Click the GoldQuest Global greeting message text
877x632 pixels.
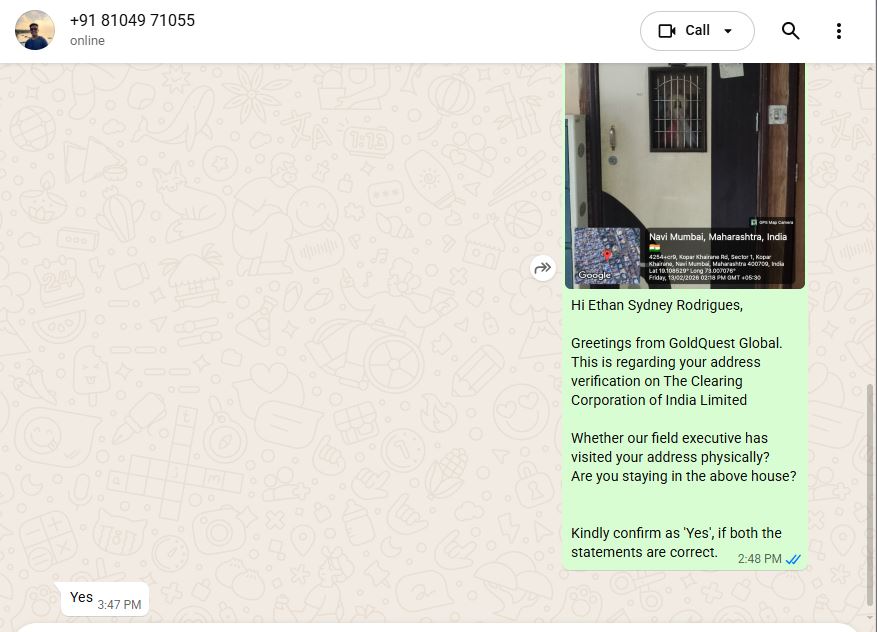click(x=676, y=343)
